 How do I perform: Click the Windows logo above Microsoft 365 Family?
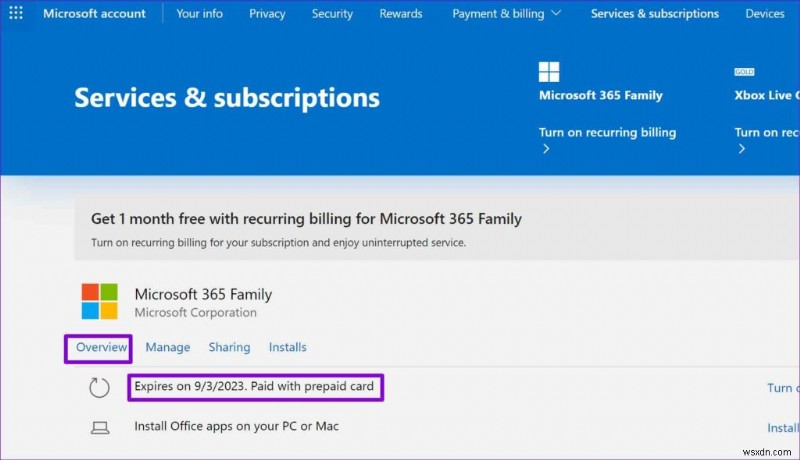point(549,72)
